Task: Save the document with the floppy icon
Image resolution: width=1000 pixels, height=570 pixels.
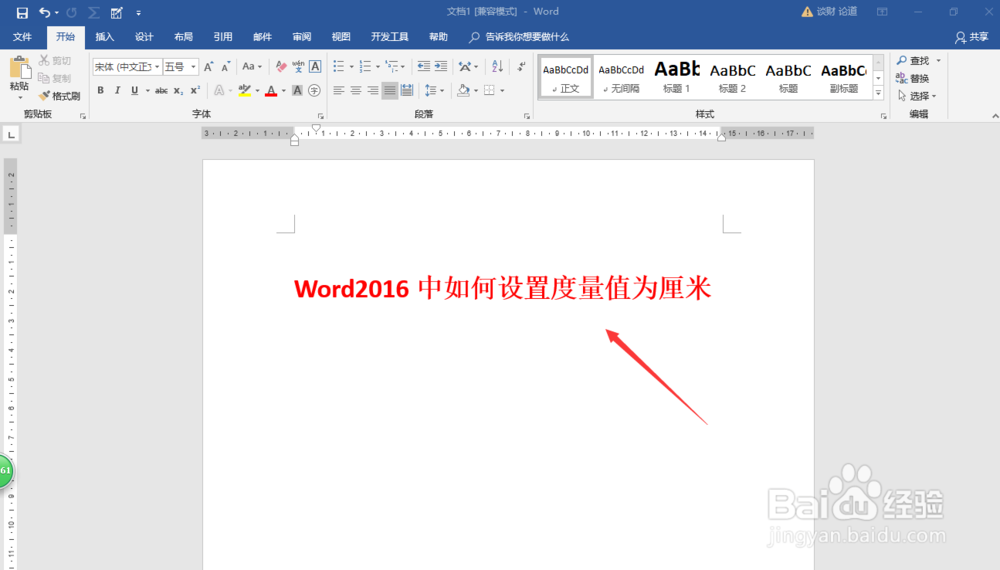Action: (x=22, y=12)
